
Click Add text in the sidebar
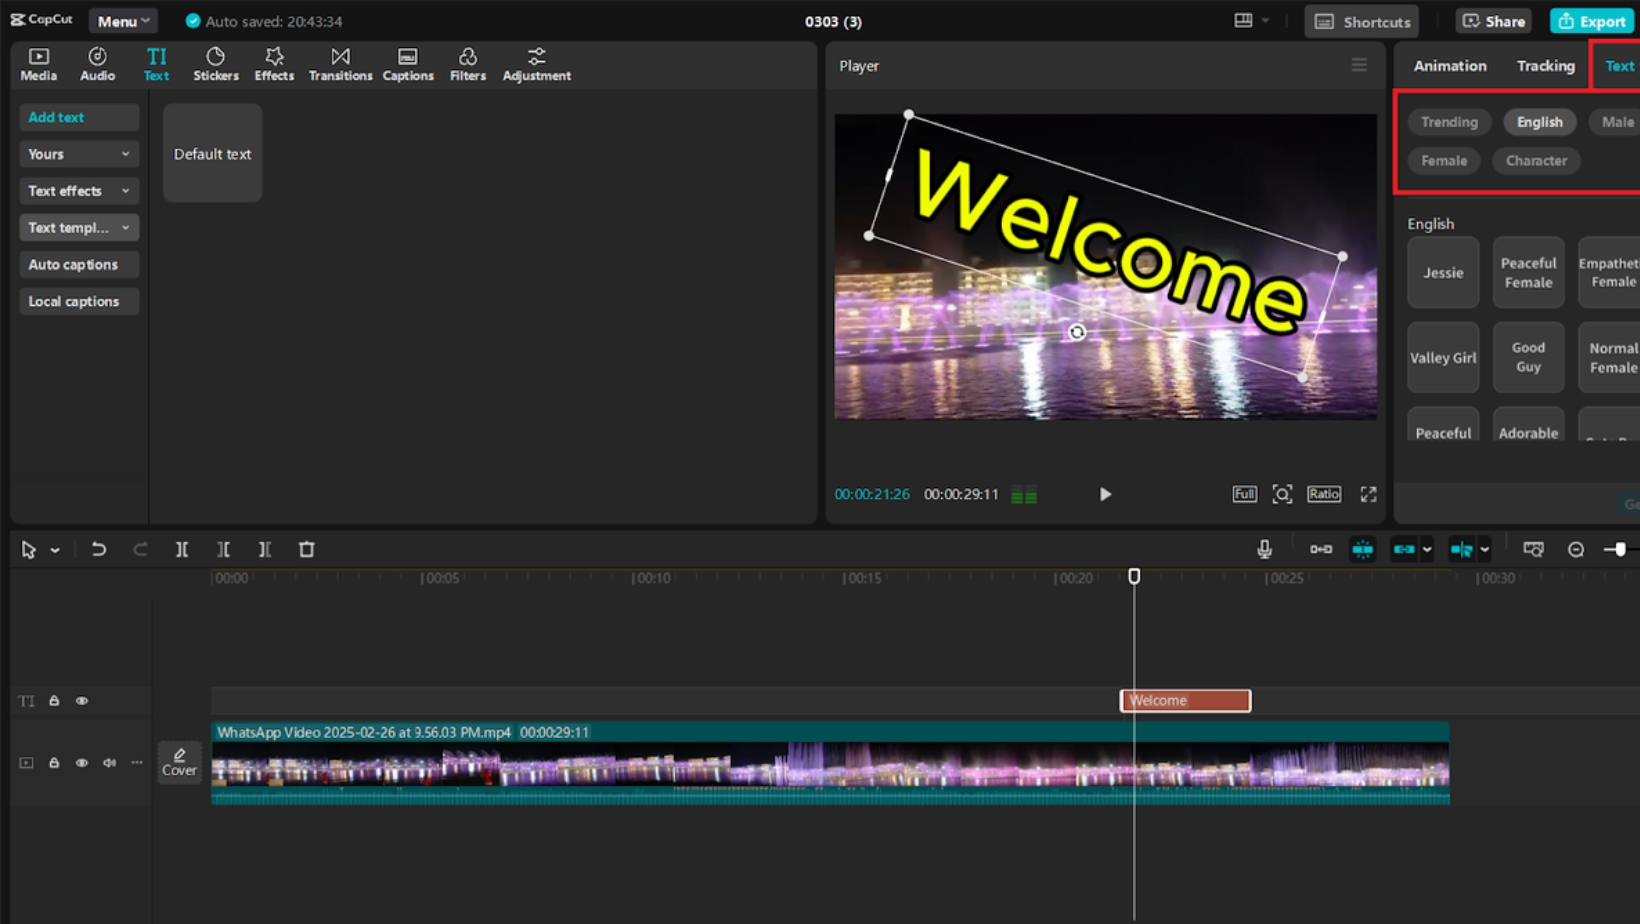[79, 117]
